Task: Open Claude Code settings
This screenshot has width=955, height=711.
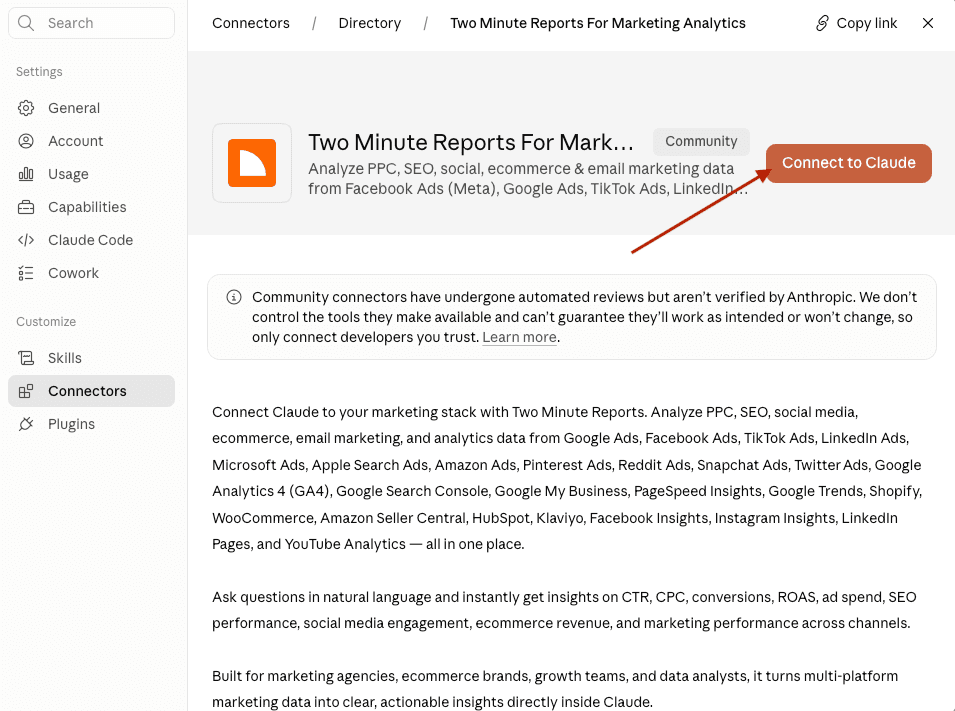Action: point(91,240)
